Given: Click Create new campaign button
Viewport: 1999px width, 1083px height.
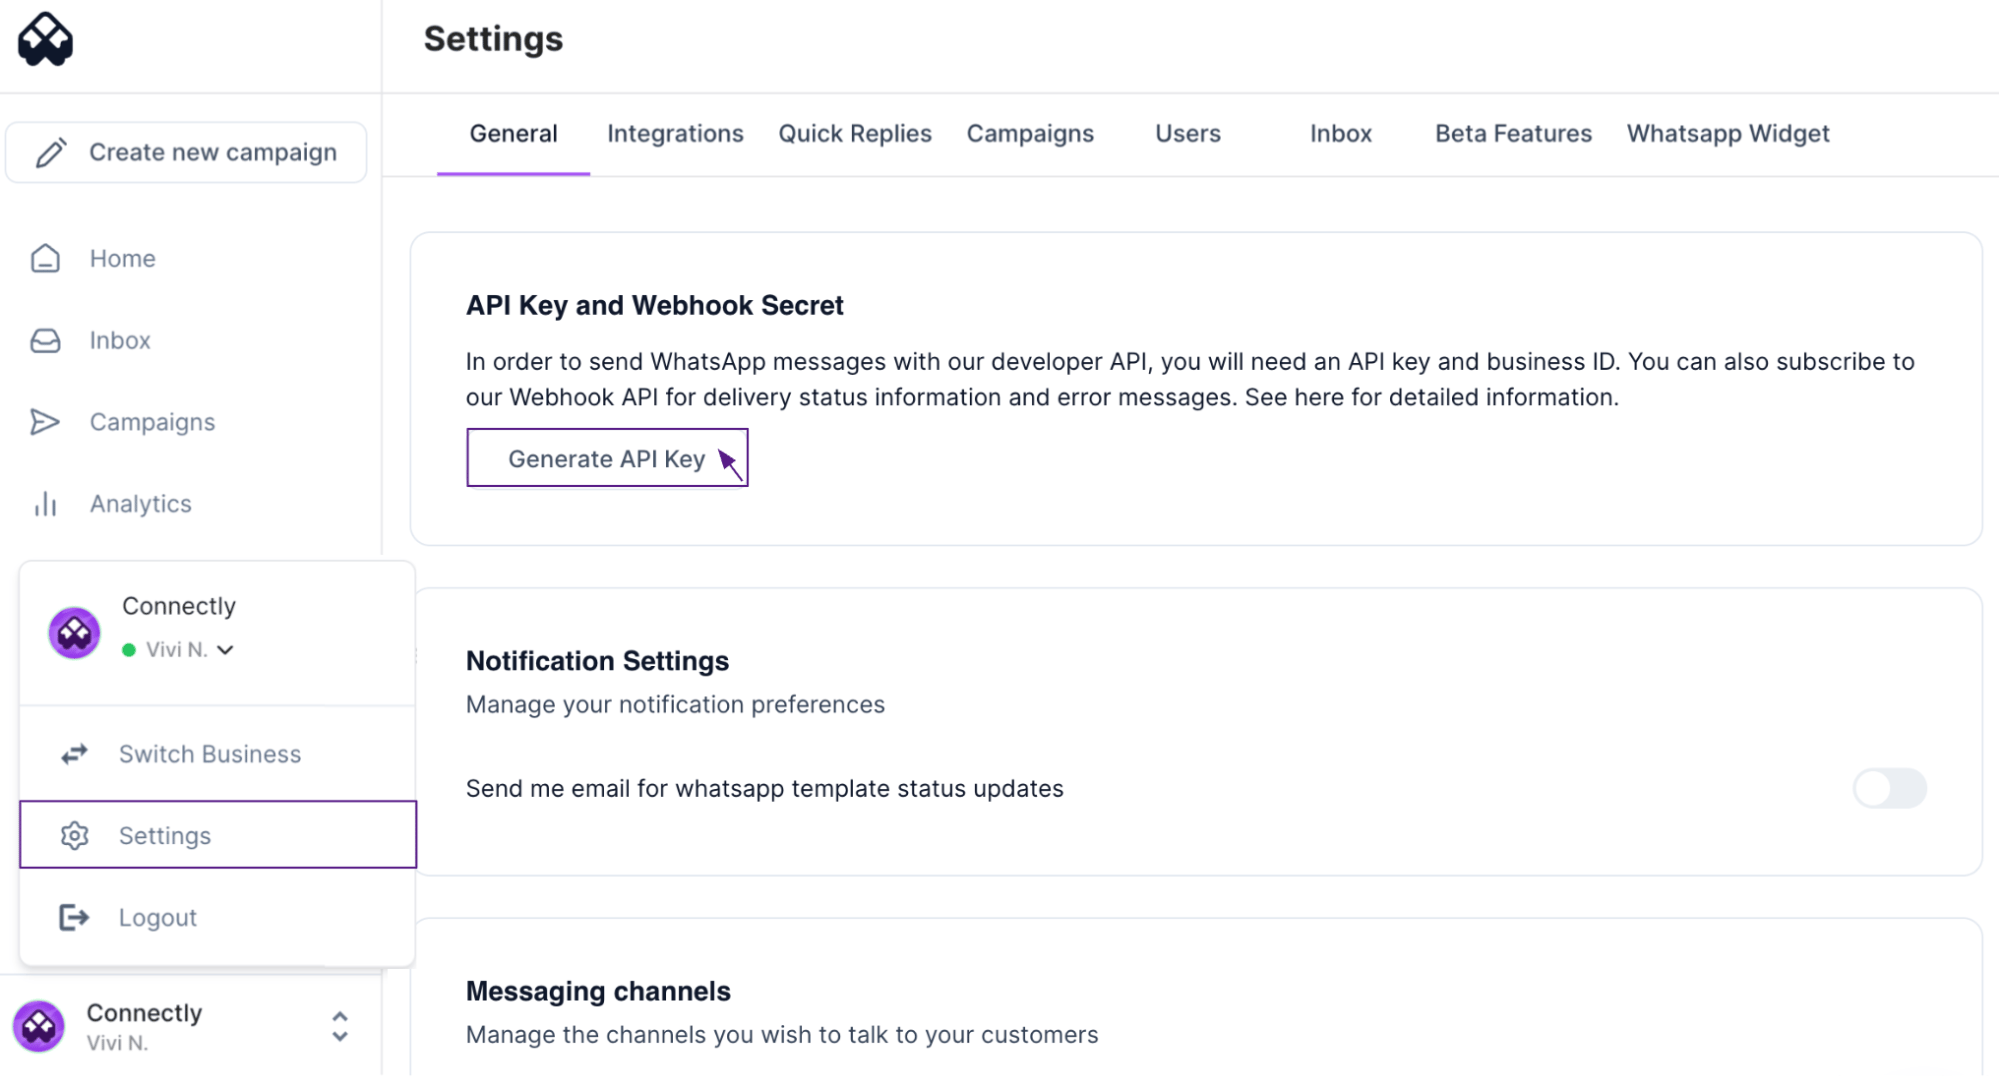Looking at the screenshot, I should 186,152.
